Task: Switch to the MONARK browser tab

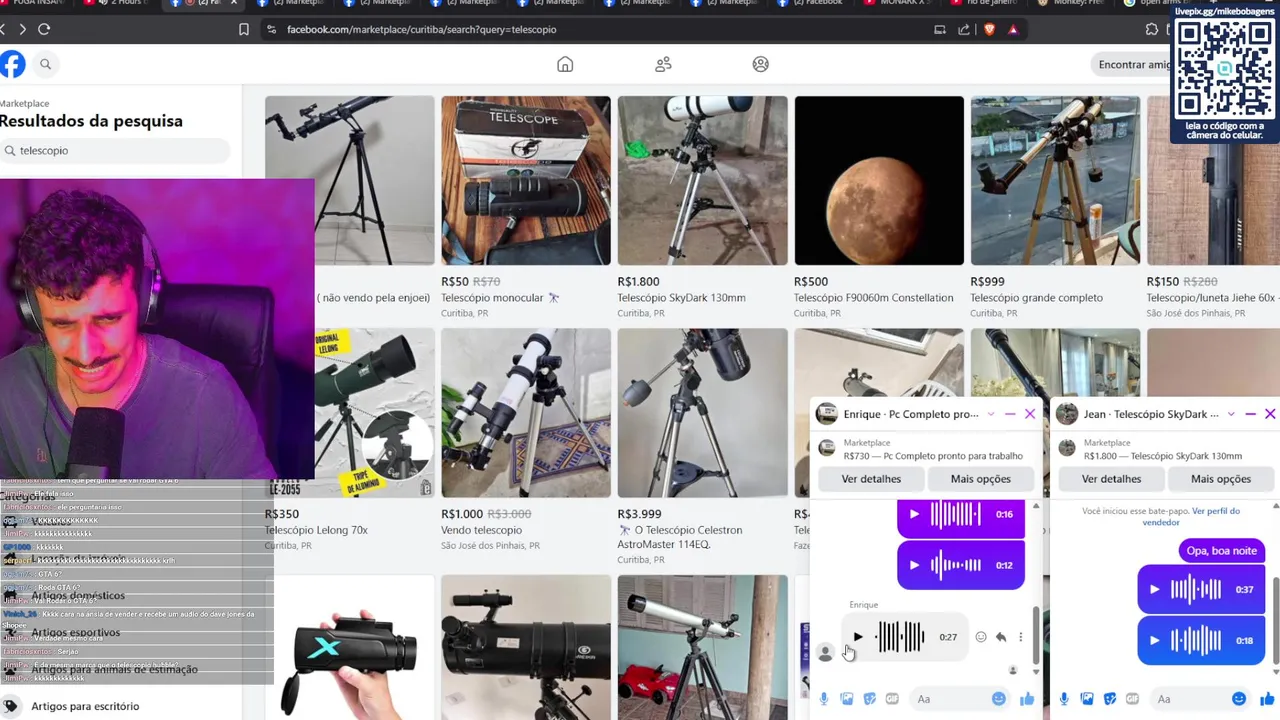Action: point(900,3)
